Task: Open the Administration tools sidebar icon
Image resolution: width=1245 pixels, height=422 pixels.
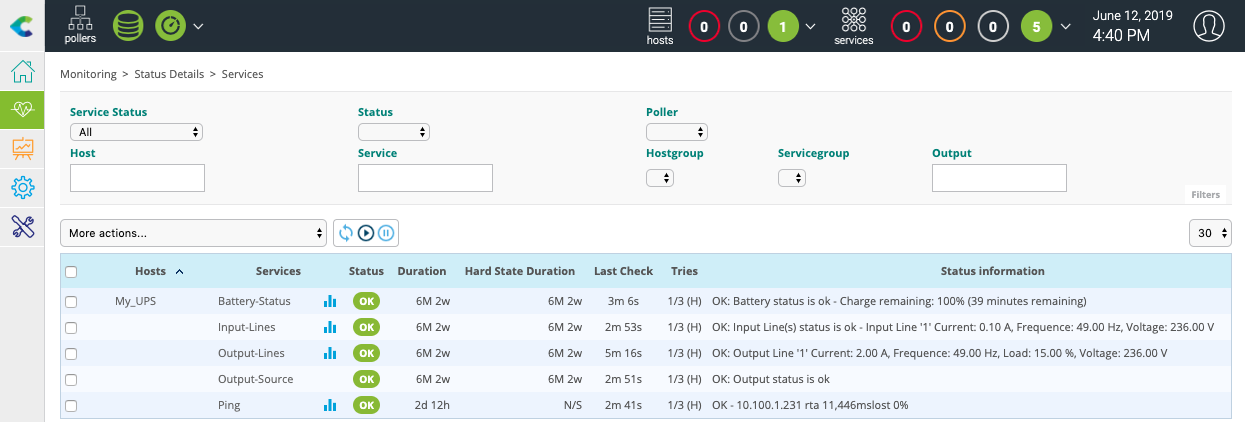Action: coord(22,226)
